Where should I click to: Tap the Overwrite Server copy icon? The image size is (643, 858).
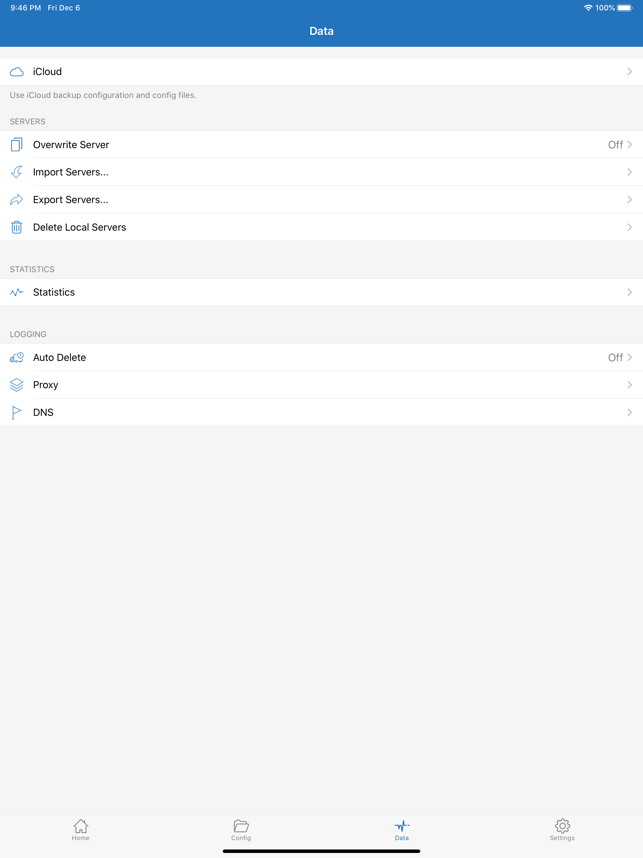[16, 144]
